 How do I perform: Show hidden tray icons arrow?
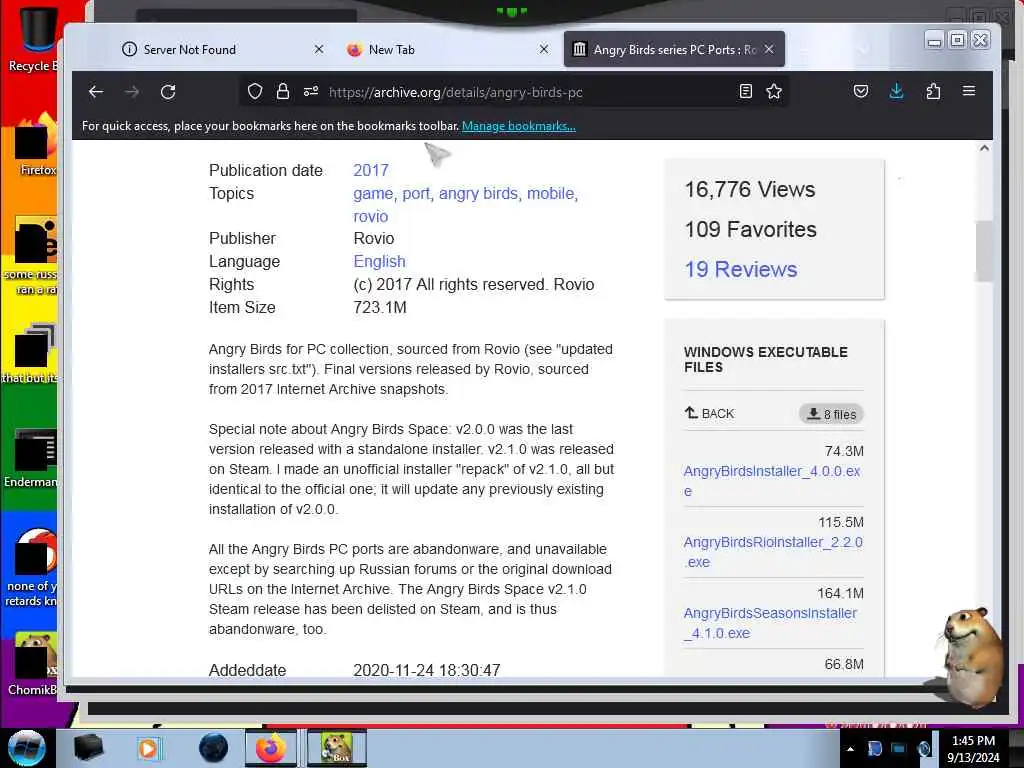(850, 749)
